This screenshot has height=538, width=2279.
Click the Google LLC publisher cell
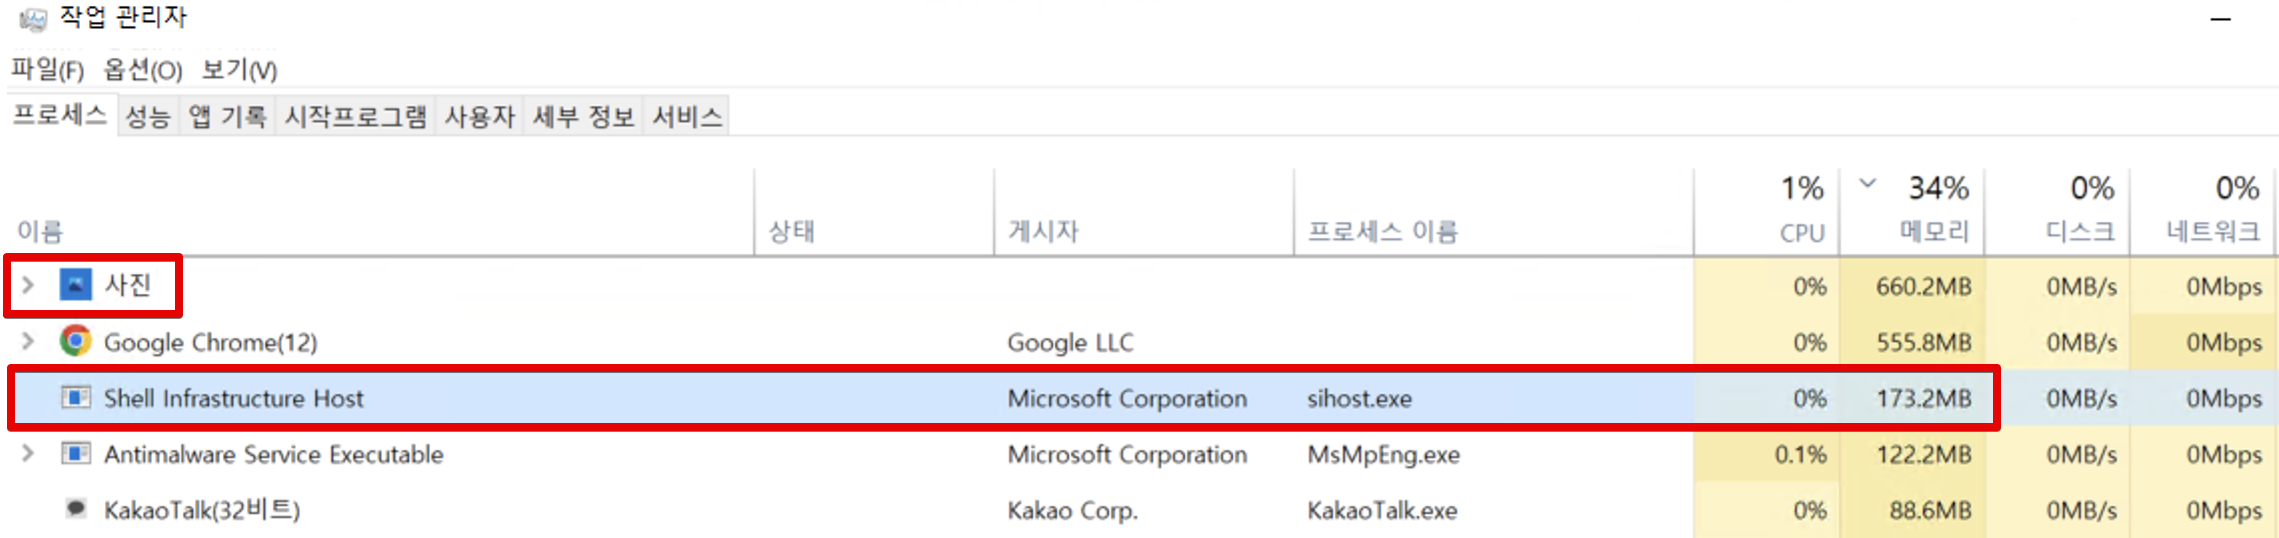(x=1070, y=342)
